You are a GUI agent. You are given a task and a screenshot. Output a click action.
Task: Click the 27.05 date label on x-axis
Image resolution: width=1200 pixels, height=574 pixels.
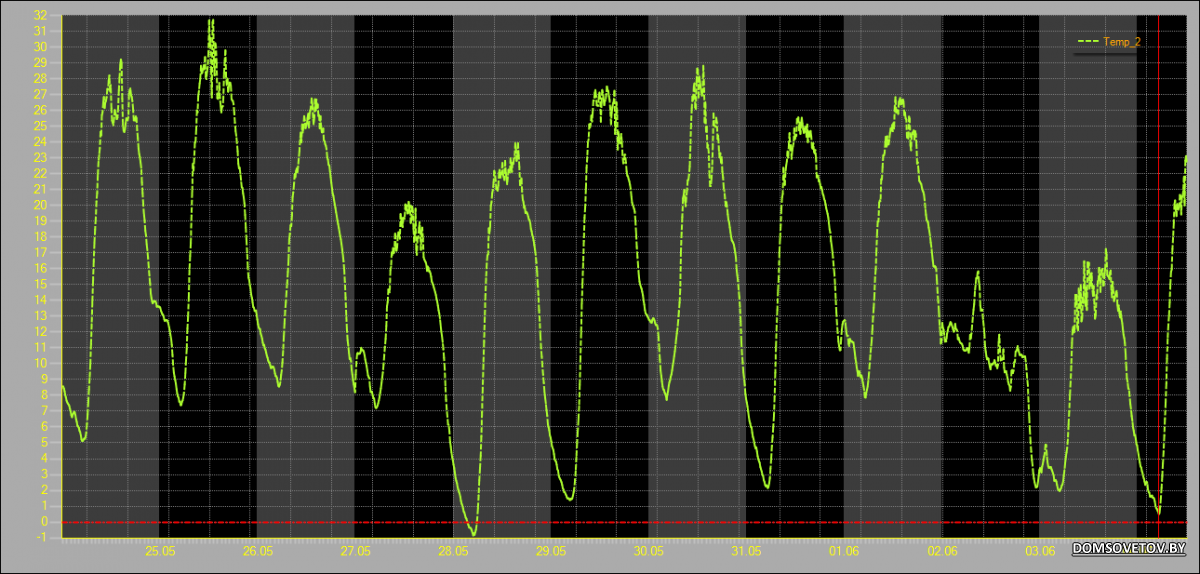point(355,550)
